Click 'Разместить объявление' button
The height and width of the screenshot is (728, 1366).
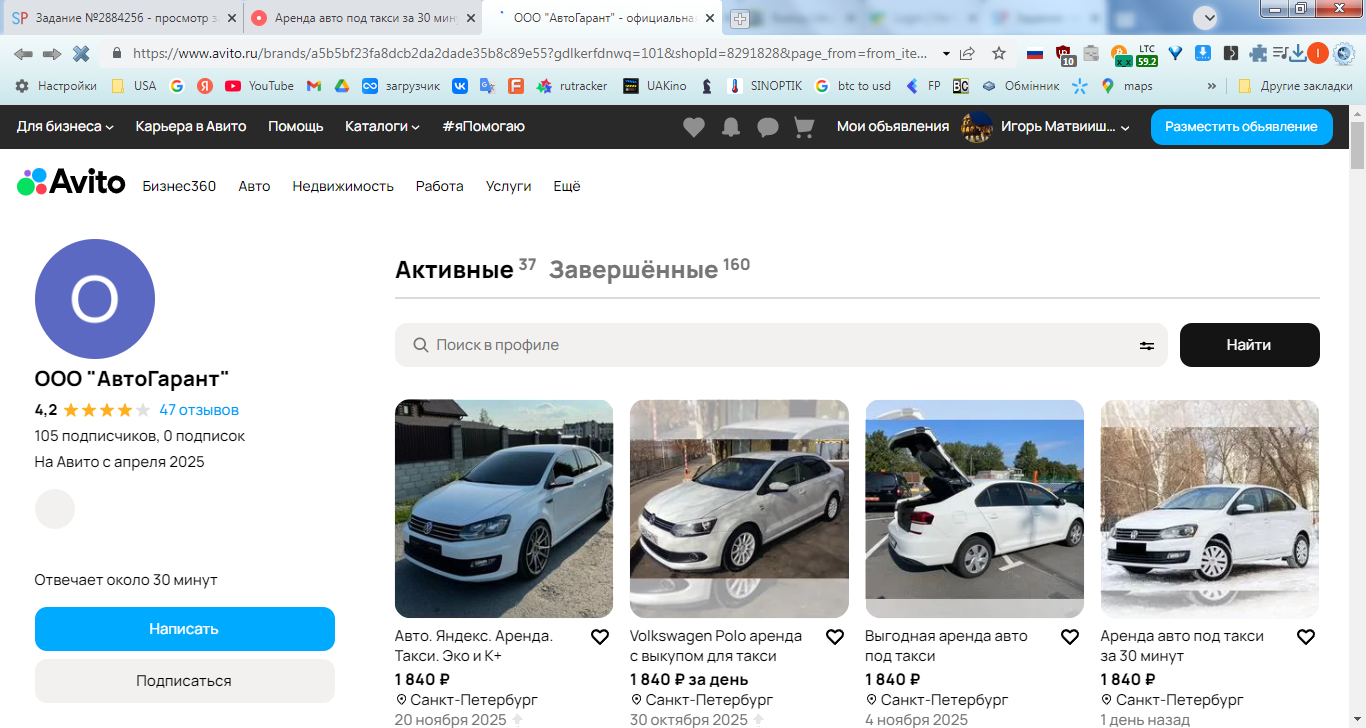[x=1242, y=127]
